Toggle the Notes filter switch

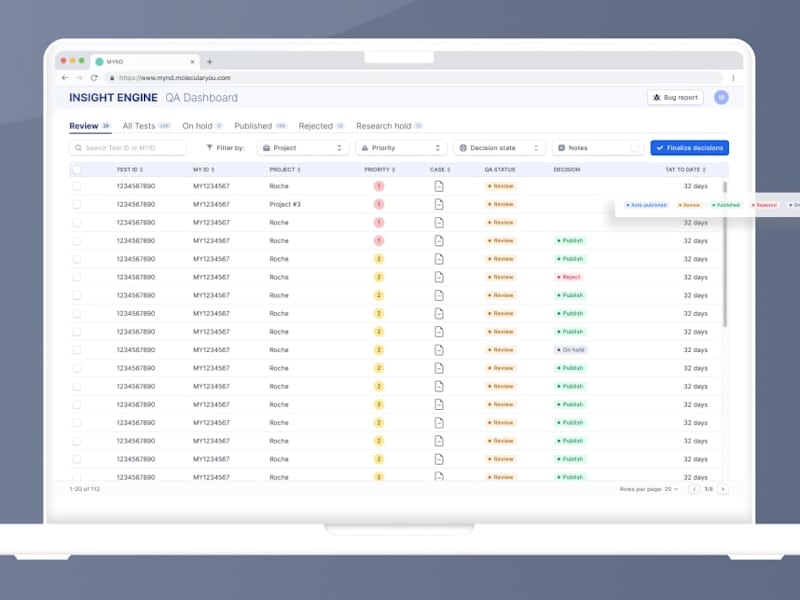click(x=632, y=148)
